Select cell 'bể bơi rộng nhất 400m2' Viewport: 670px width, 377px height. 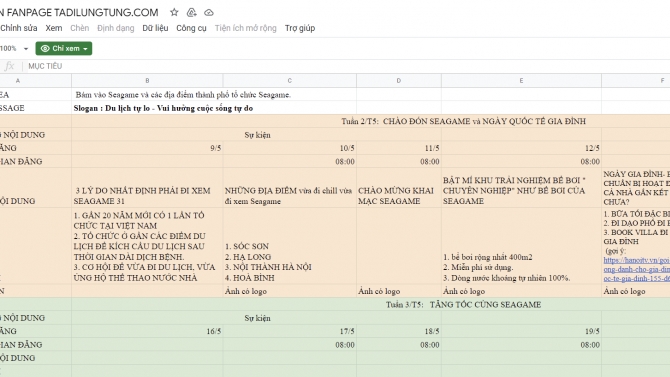[x=521, y=246]
